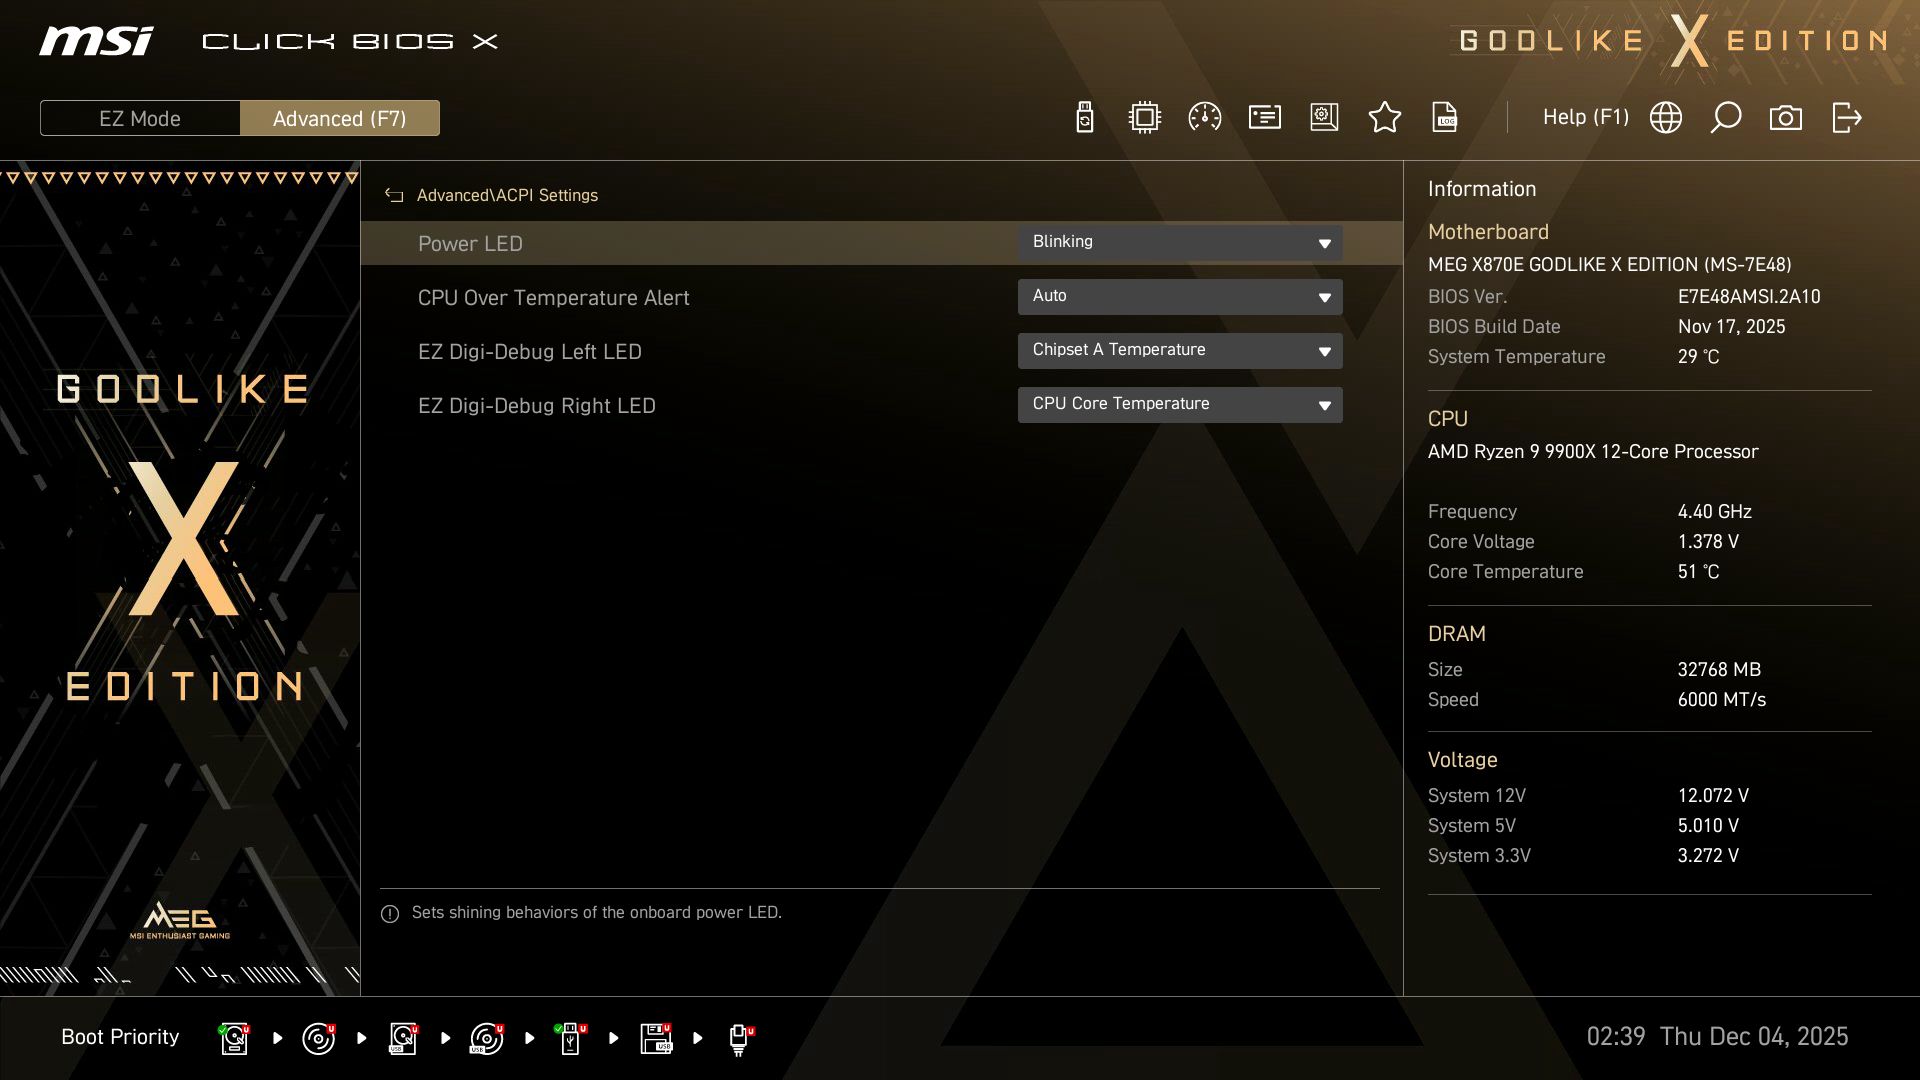
Task: View the BIOS change LOG
Action: [1445, 117]
